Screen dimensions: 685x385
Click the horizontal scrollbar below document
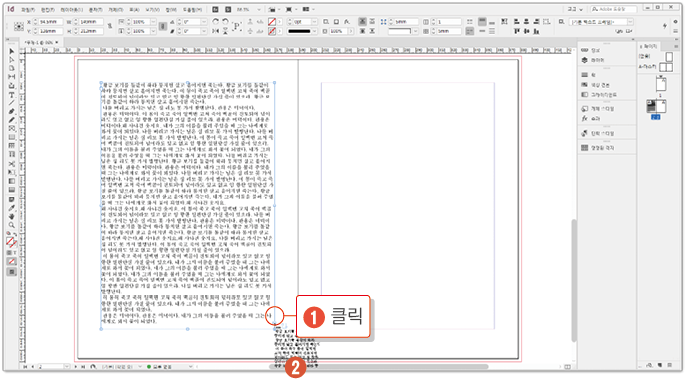378,367
